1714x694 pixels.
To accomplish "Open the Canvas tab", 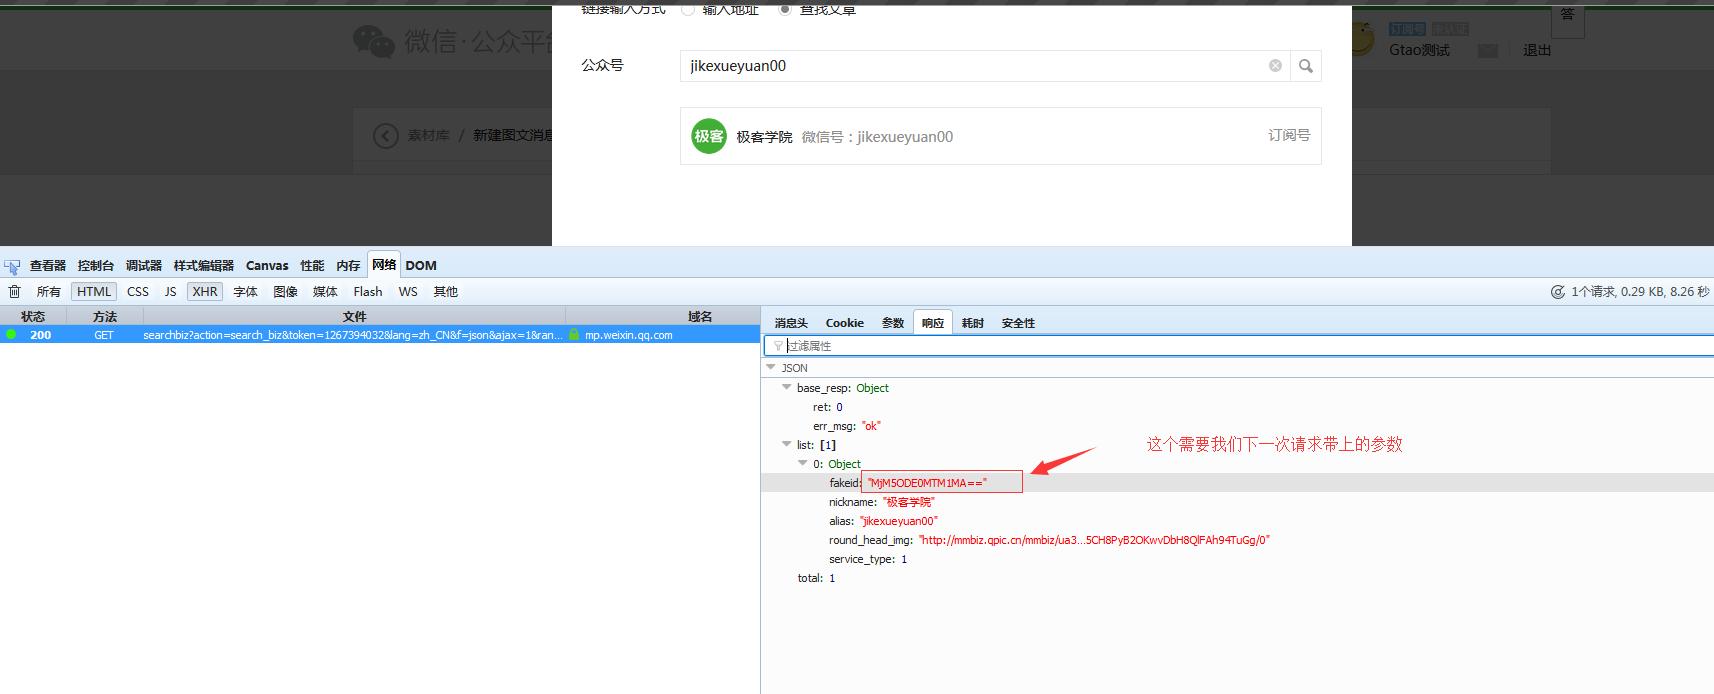I will coord(267,266).
